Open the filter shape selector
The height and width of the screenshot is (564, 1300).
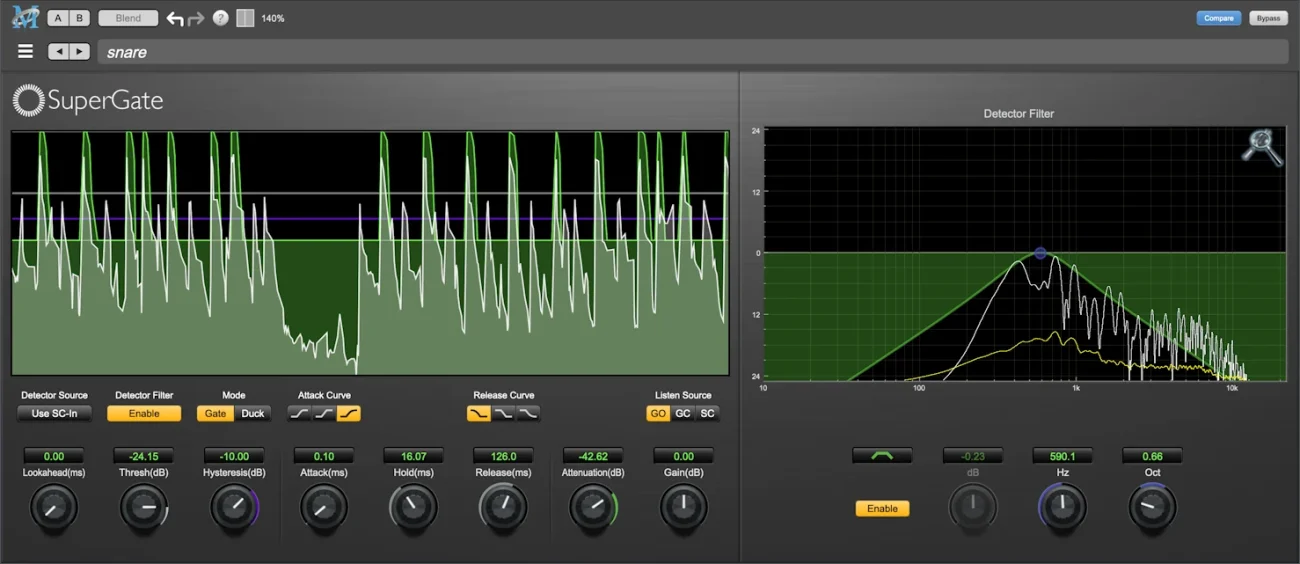click(x=882, y=456)
